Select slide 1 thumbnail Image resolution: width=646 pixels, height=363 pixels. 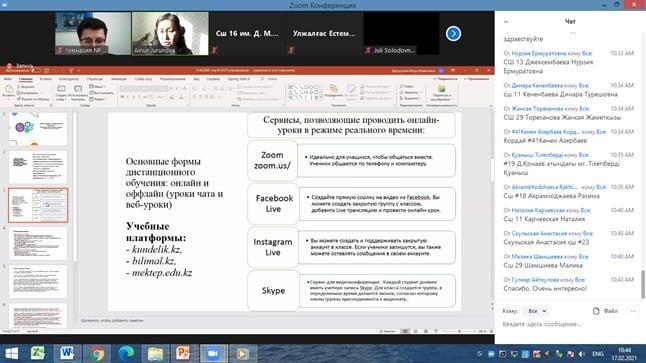pos(38,129)
